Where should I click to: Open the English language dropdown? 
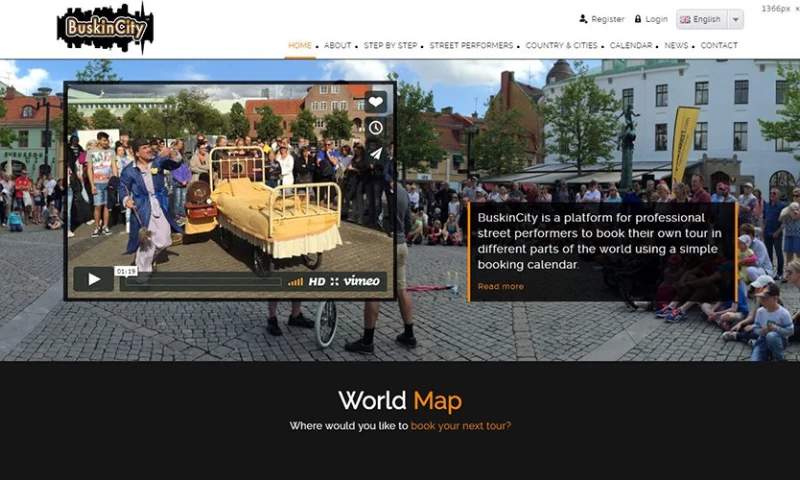tap(700, 19)
